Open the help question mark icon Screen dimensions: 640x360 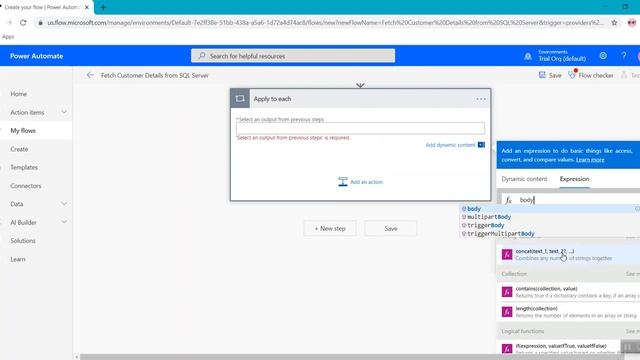pyautogui.click(x=623, y=56)
